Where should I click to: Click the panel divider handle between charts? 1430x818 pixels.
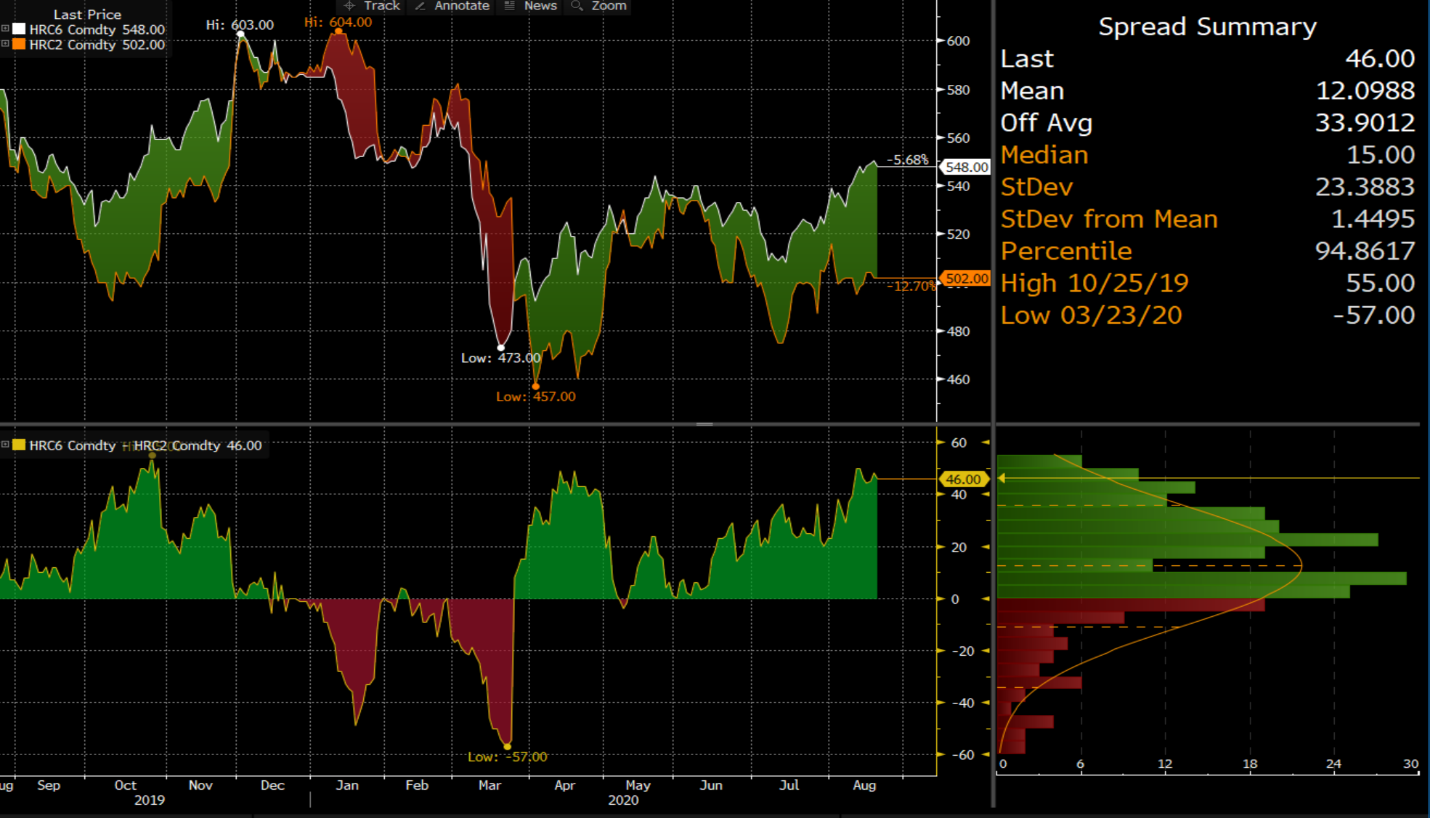pos(704,424)
